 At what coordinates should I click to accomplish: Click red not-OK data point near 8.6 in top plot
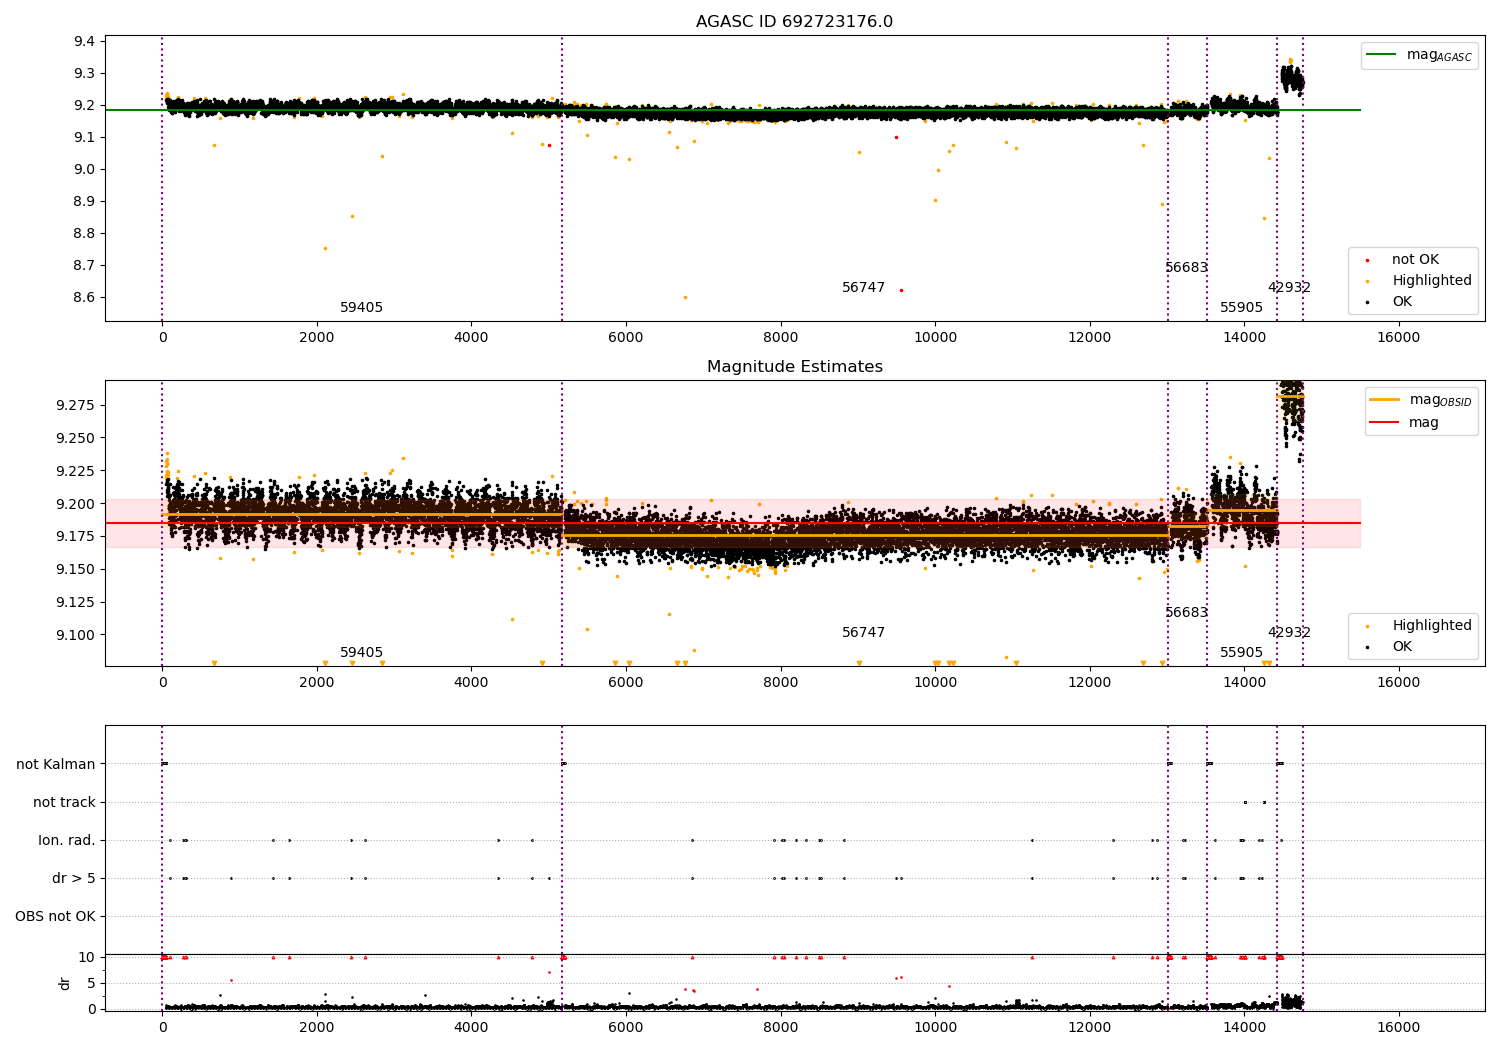click(x=901, y=290)
